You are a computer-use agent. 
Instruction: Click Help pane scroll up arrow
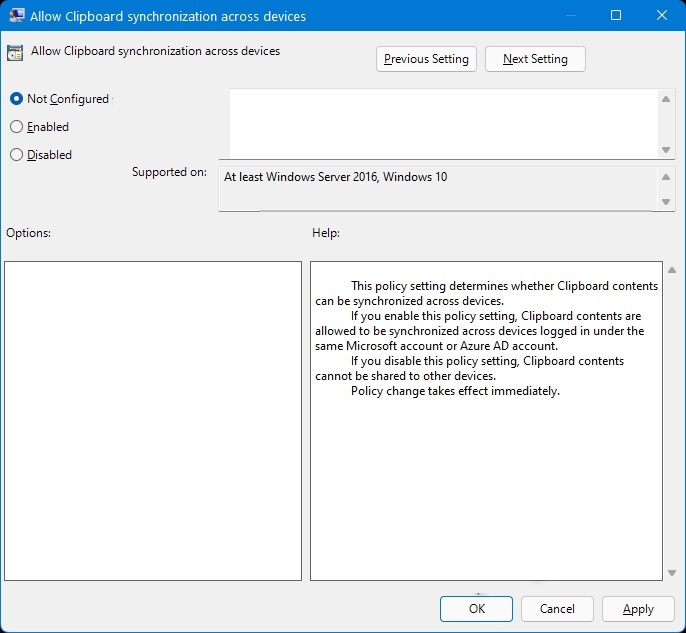coord(672,270)
